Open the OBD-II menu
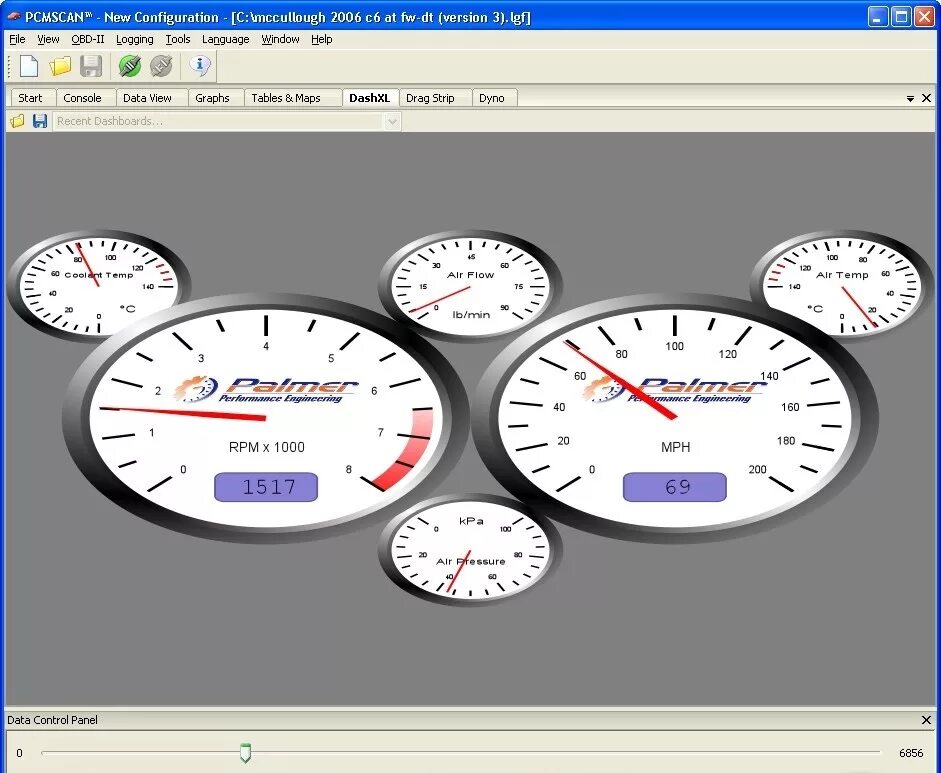 tap(88, 39)
